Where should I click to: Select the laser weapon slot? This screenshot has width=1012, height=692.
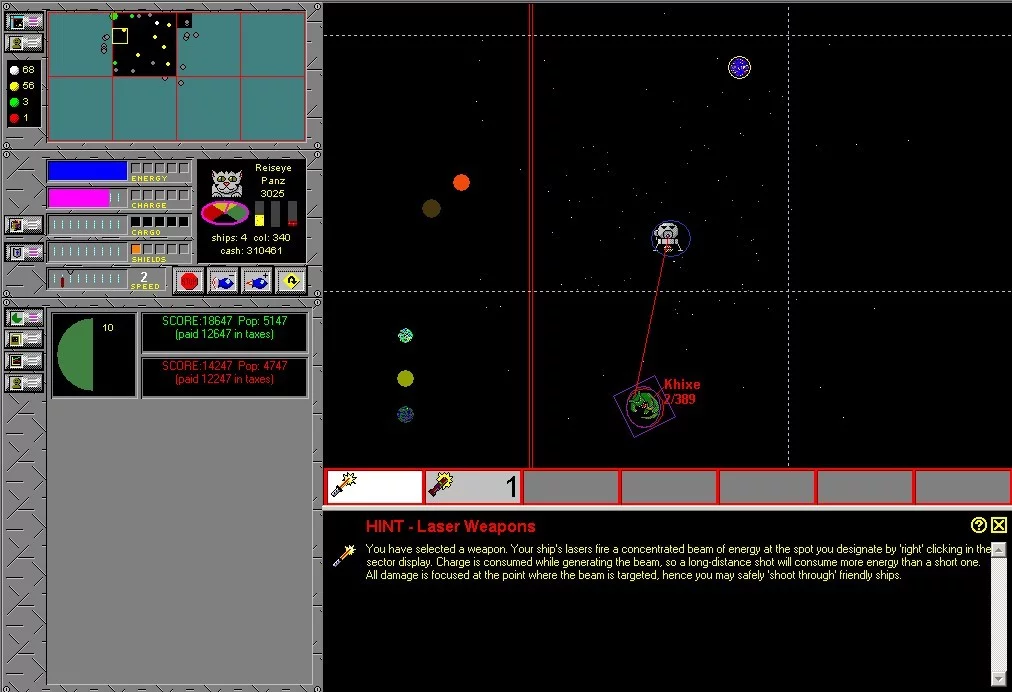coord(374,487)
